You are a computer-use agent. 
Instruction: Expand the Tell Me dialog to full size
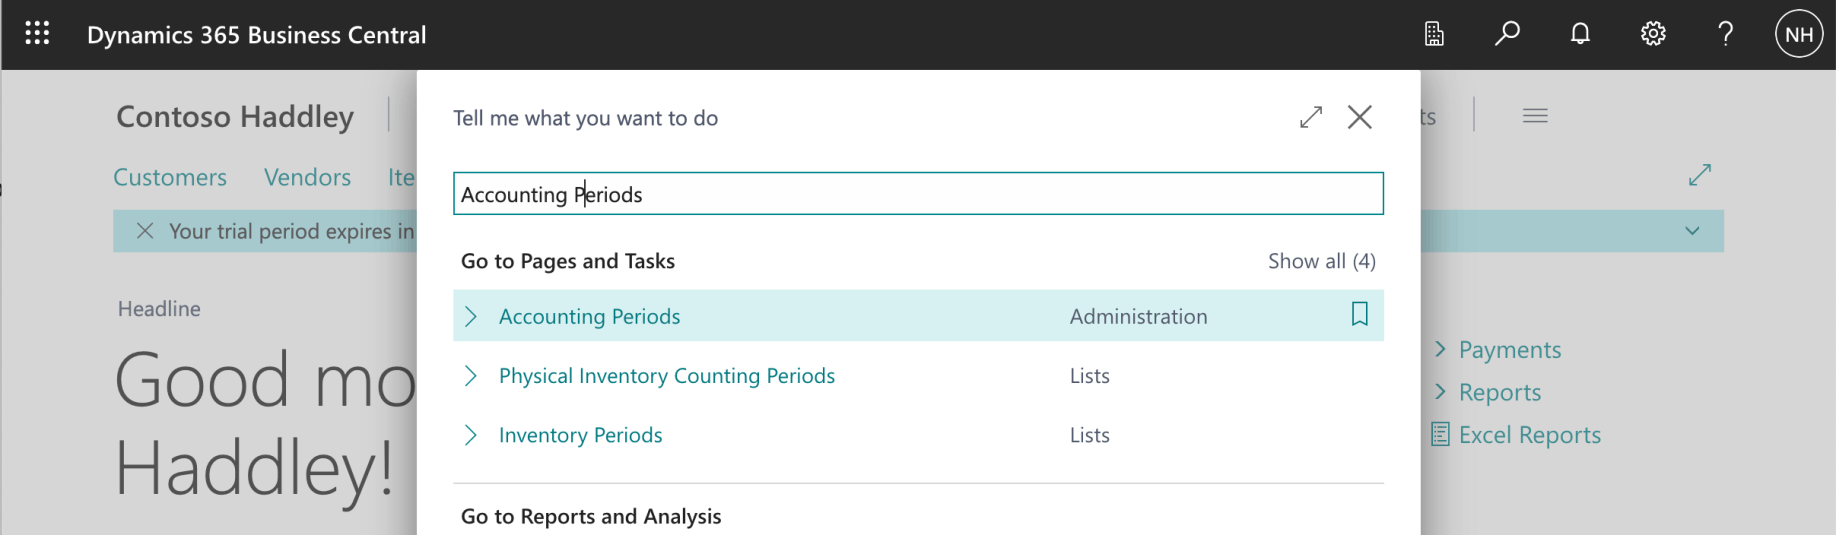point(1310,117)
